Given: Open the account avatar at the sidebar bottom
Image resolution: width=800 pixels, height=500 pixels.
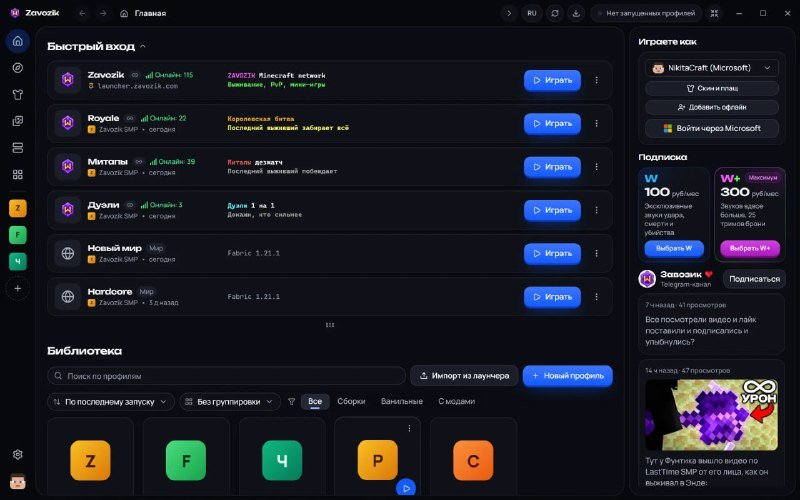Looking at the screenshot, I should tap(18, 481).
